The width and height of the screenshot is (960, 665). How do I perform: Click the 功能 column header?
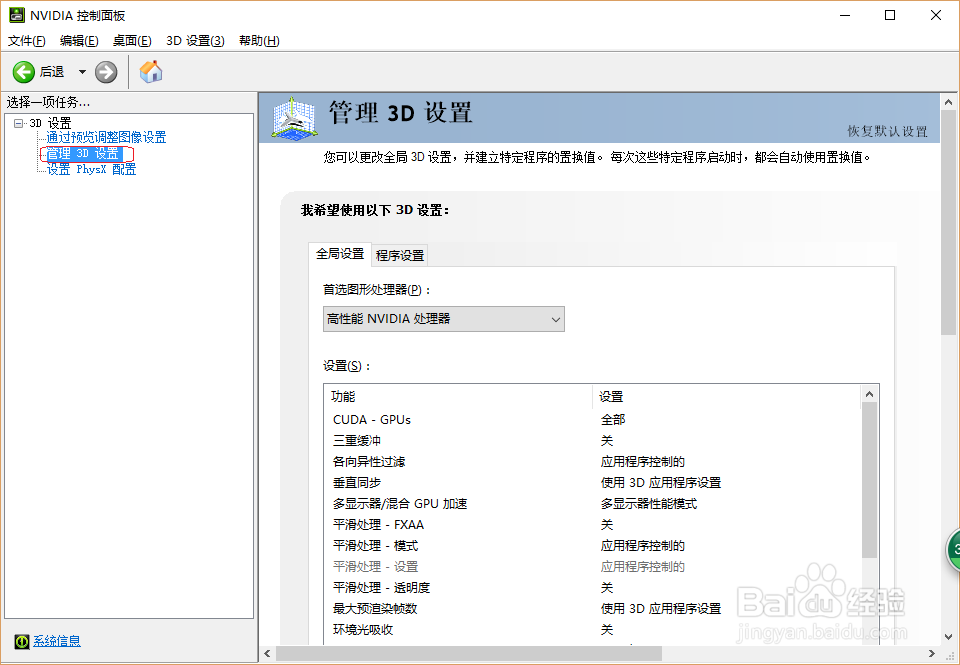(x=458, y=396)
